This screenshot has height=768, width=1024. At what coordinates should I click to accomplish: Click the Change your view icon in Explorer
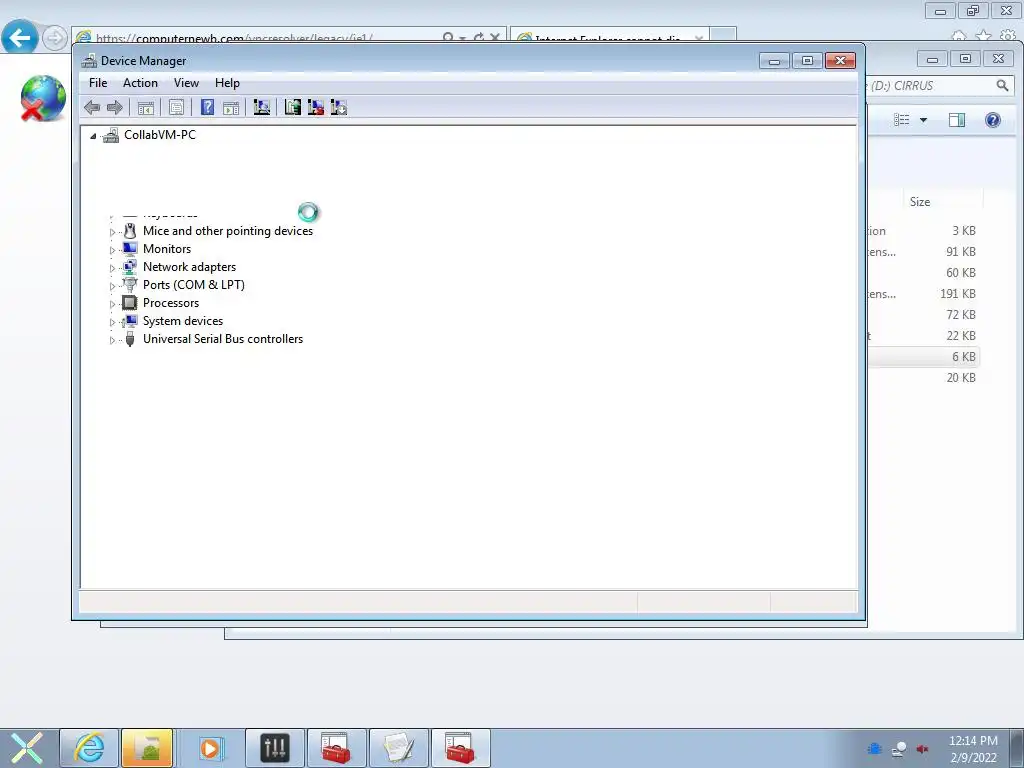click(x=902, y=120)
